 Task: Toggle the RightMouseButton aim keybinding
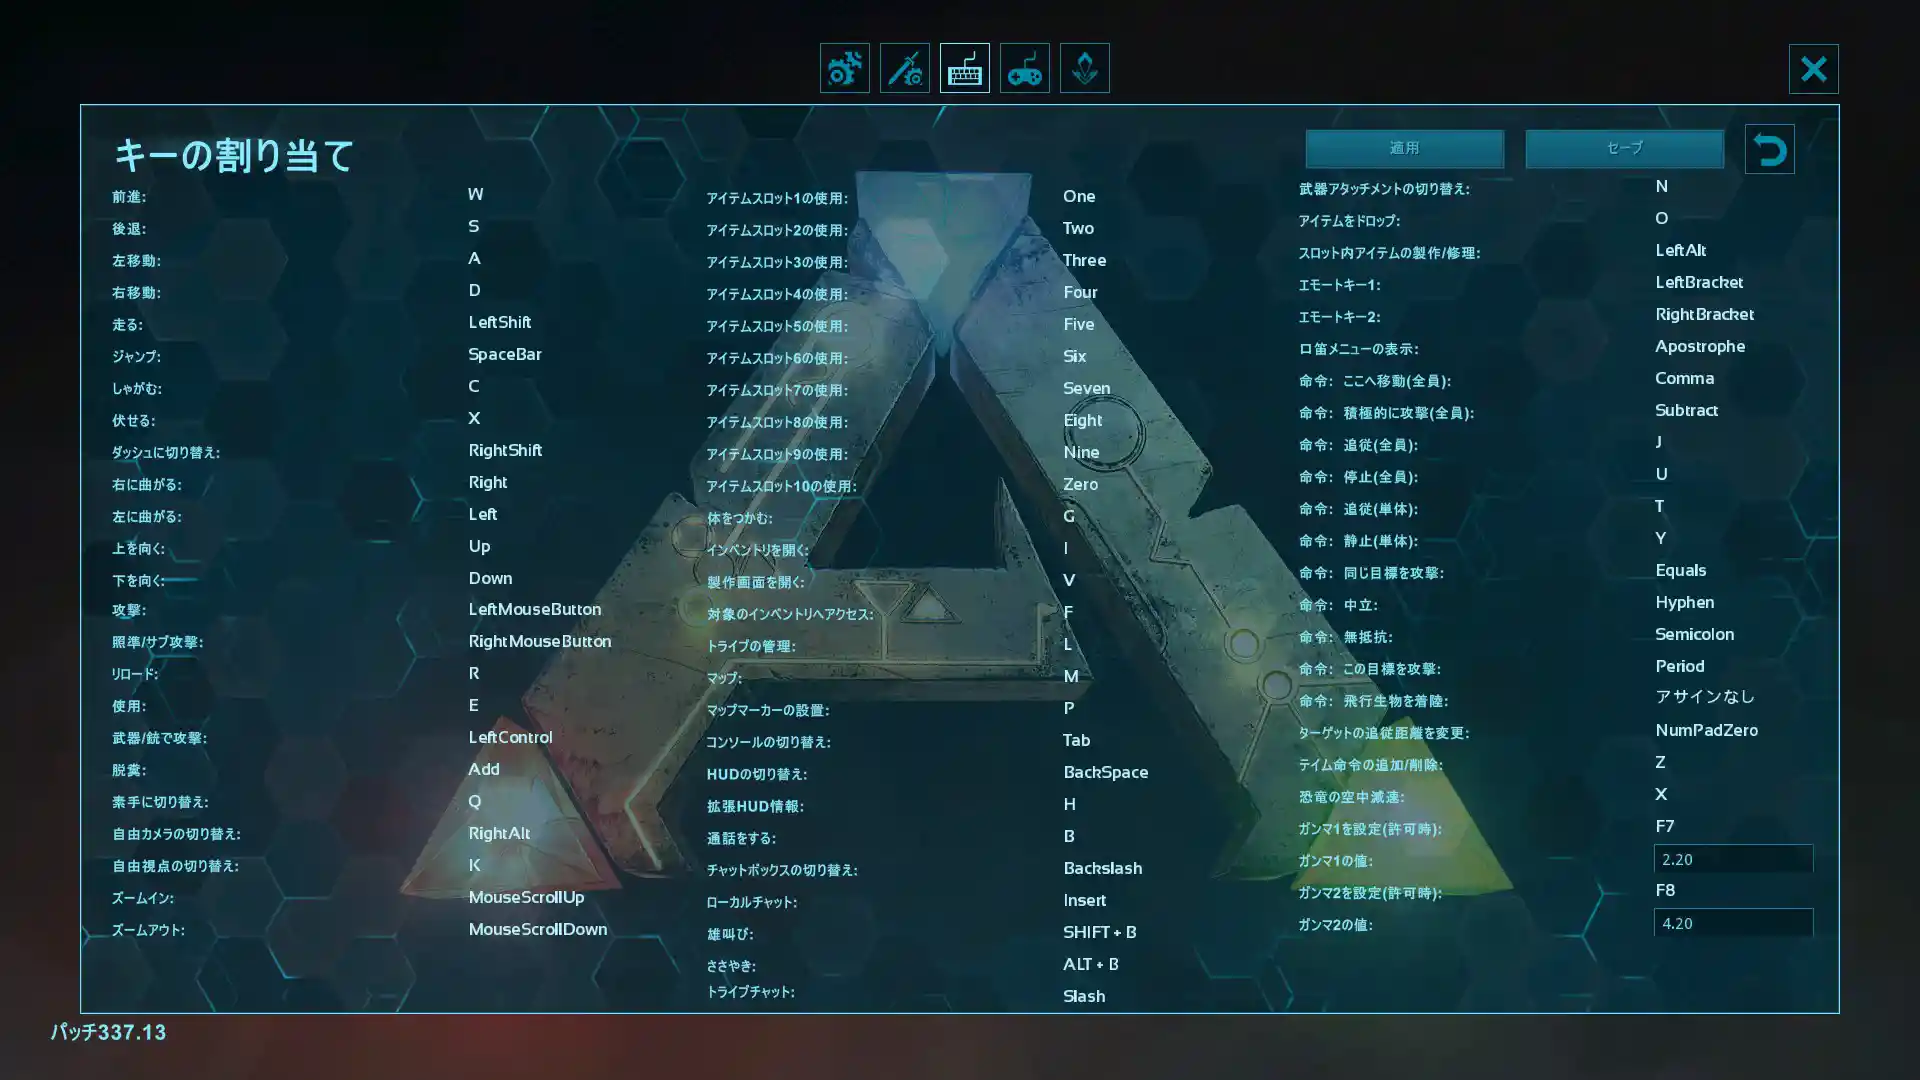[539, 642]
